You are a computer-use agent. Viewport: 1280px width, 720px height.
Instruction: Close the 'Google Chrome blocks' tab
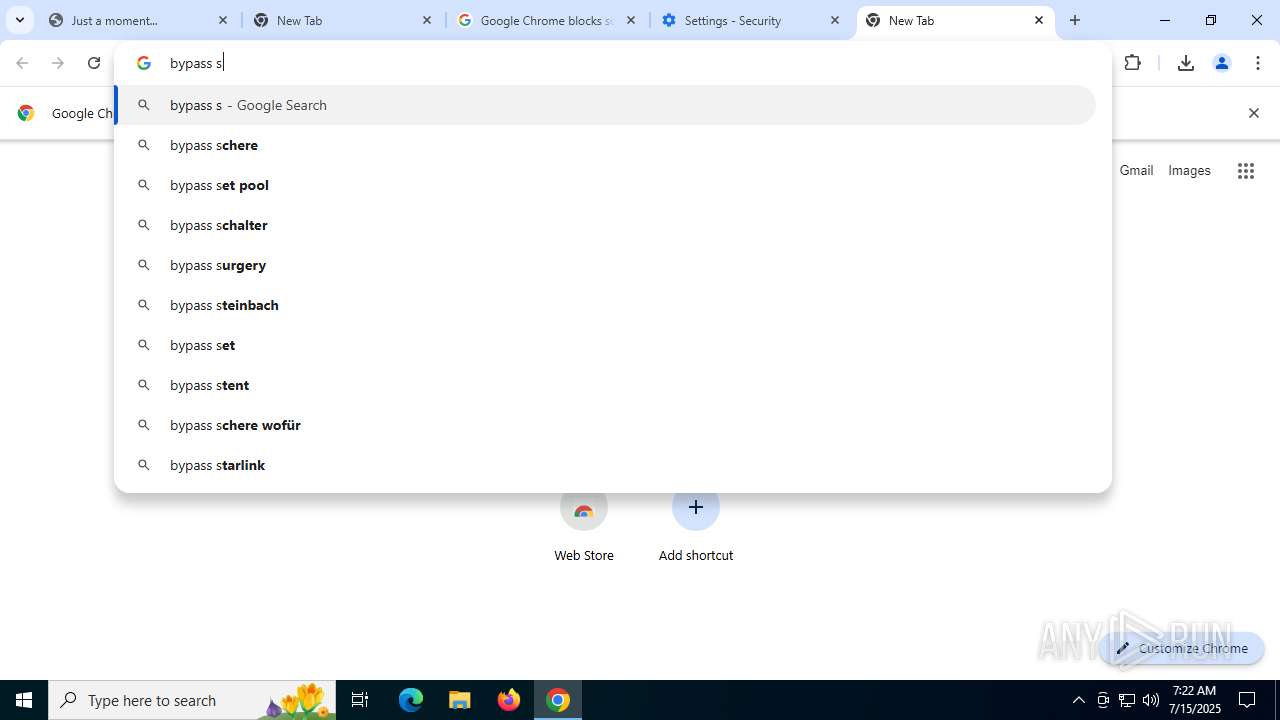click(x=631, y=20)
